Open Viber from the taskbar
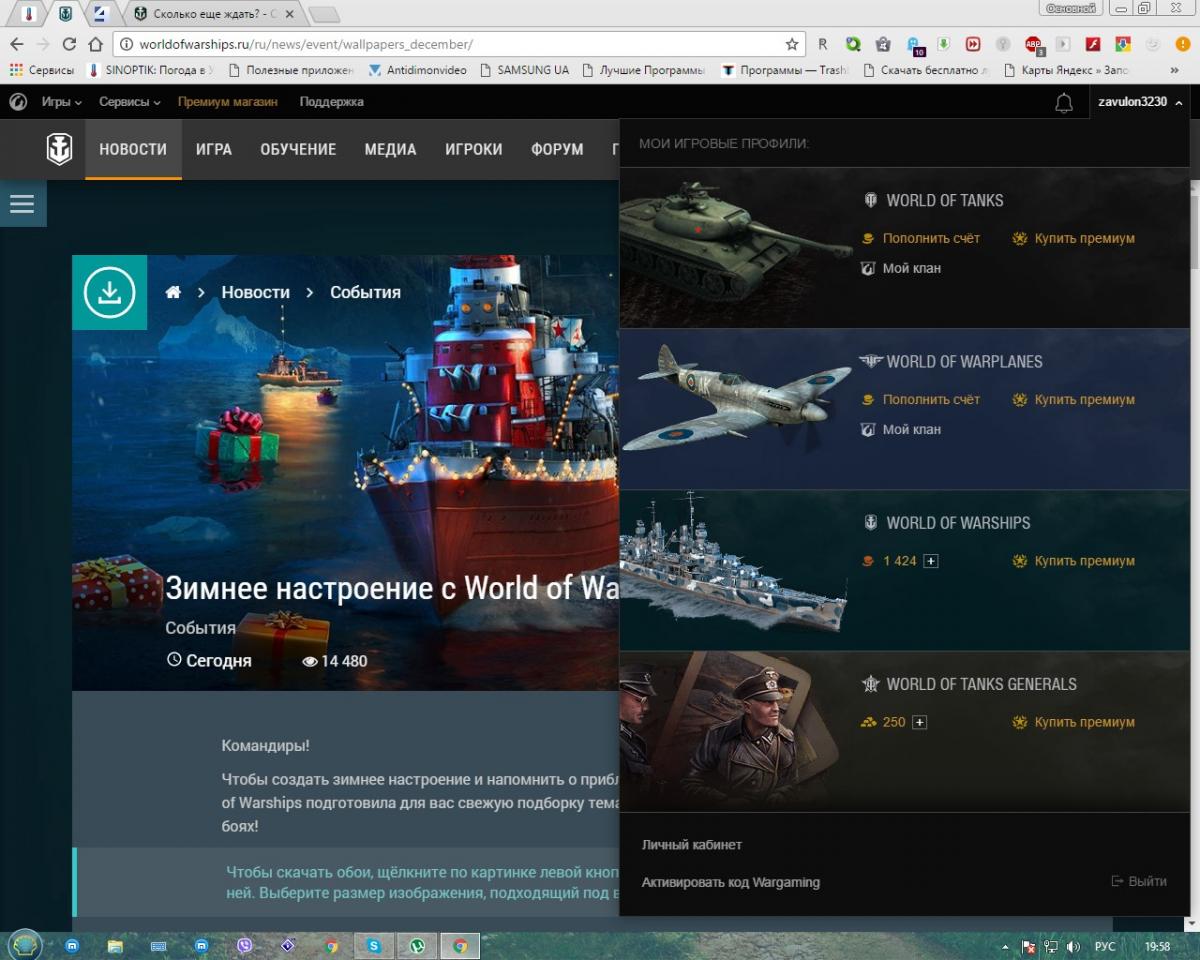Image resolution: width=1200 pixels, height=960 pixels. point(246,945)
